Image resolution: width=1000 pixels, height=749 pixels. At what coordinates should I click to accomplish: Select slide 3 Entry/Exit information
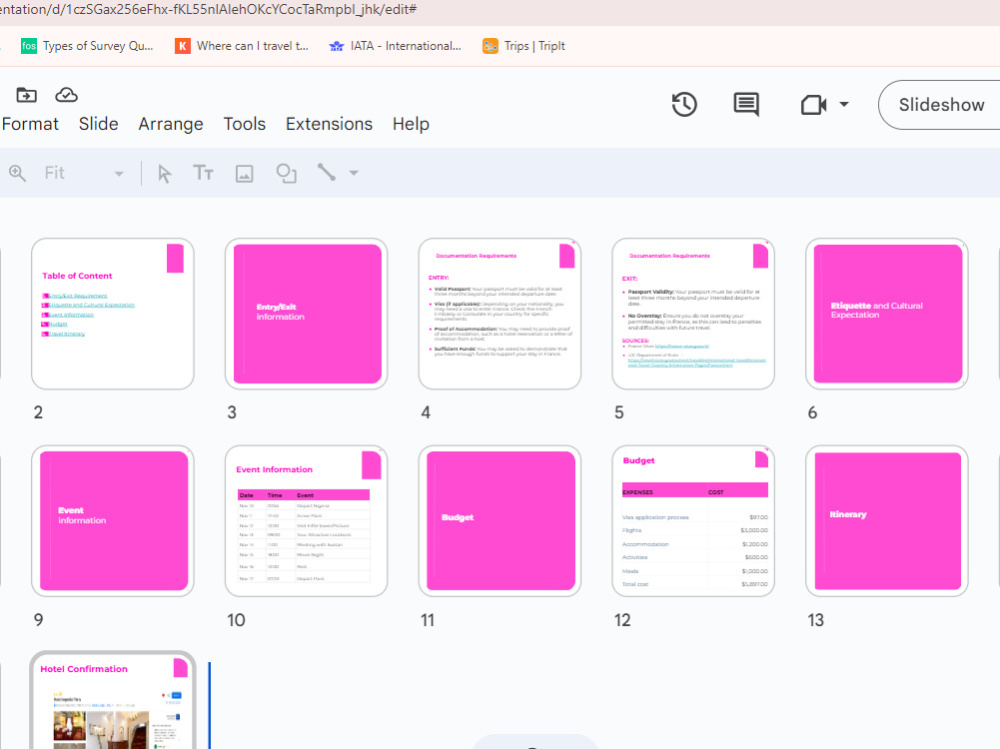[x=306, y=313]
